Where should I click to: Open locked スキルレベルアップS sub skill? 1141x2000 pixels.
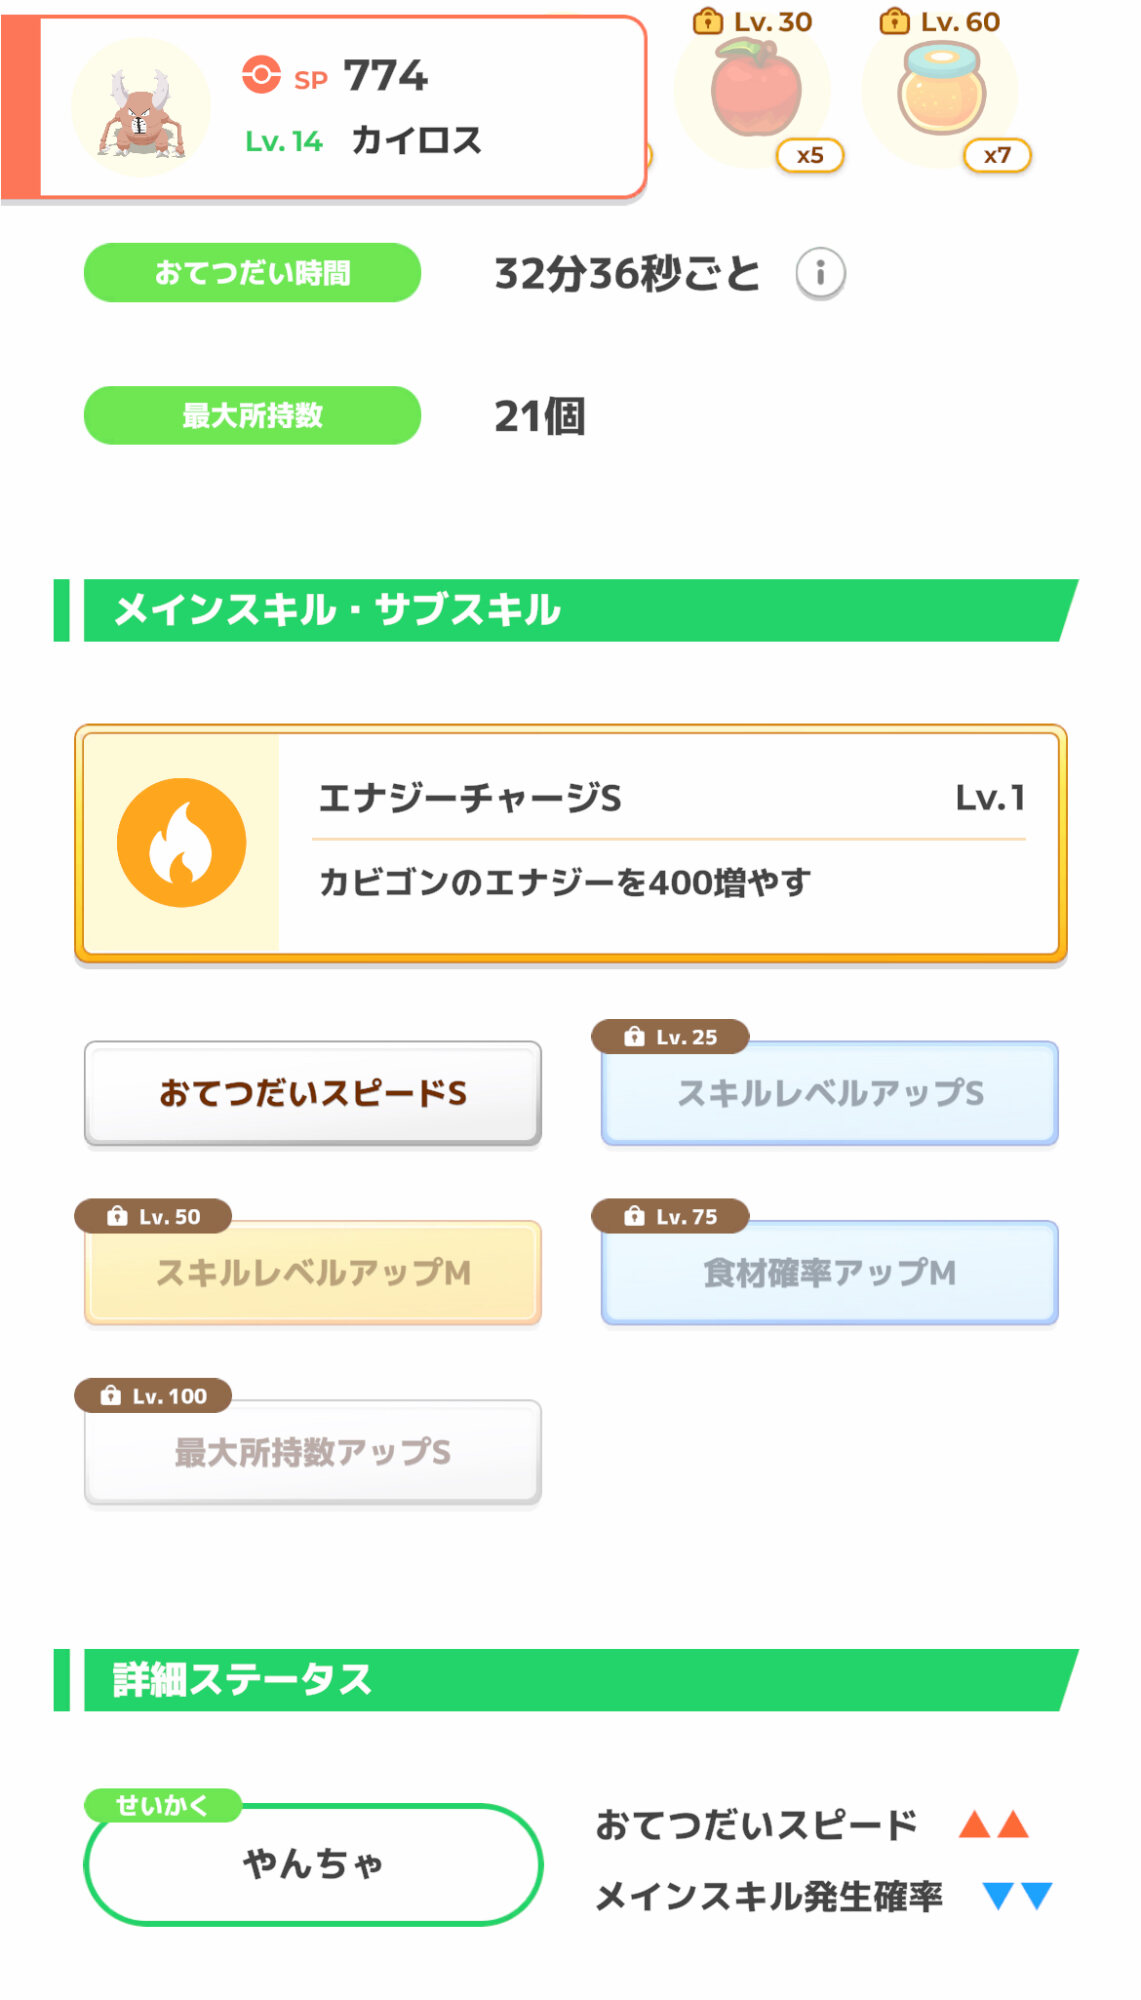coord(829,1093)
